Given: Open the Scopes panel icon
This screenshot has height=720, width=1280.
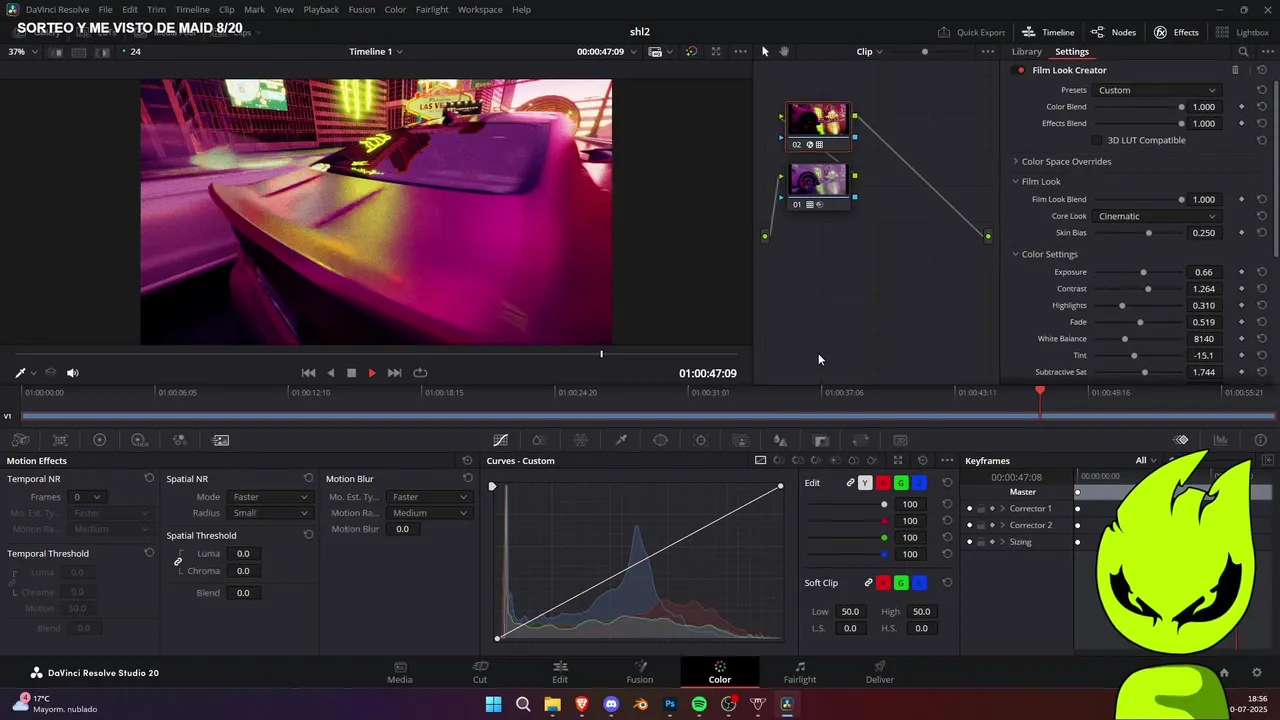Looking at the screenshot, I should [1221, 440].
